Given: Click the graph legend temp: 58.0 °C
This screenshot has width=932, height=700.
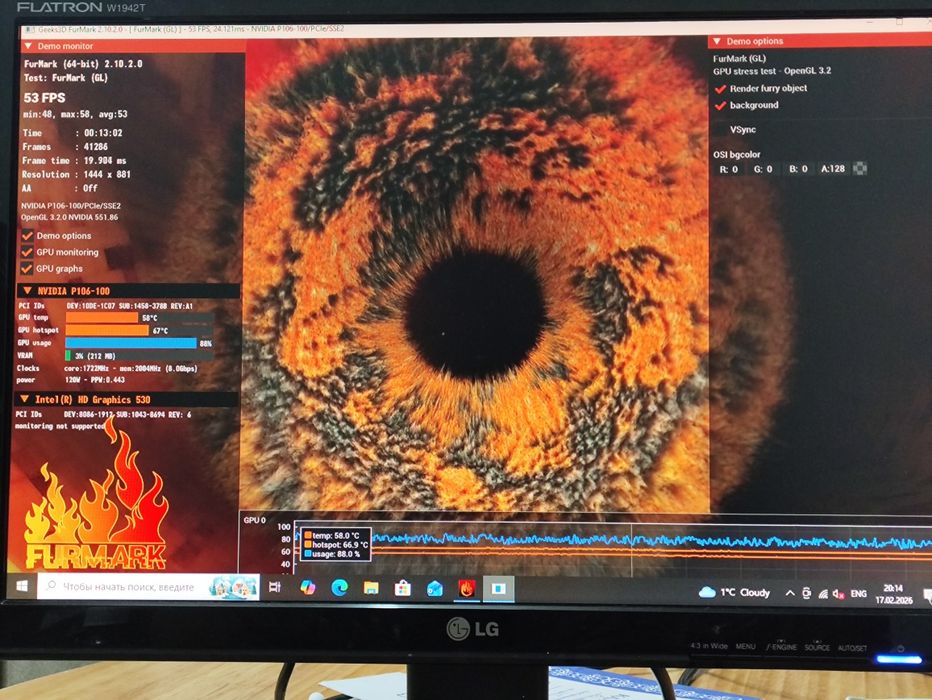Looking at the screenshot, I should pos(332,535).
